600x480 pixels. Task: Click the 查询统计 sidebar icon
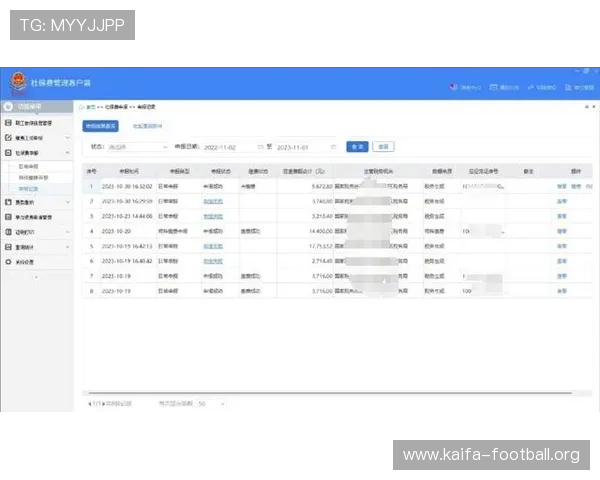click(8, 247)
